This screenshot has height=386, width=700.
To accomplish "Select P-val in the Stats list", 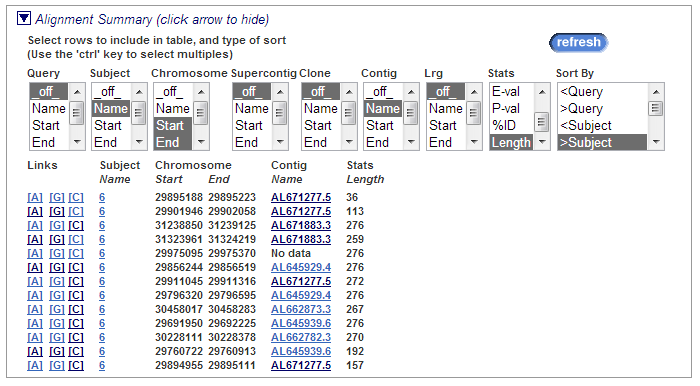I will (x=512, y=108).
